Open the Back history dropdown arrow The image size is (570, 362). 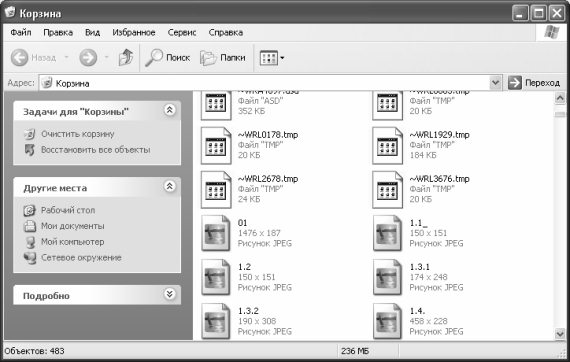click(67, 57)
